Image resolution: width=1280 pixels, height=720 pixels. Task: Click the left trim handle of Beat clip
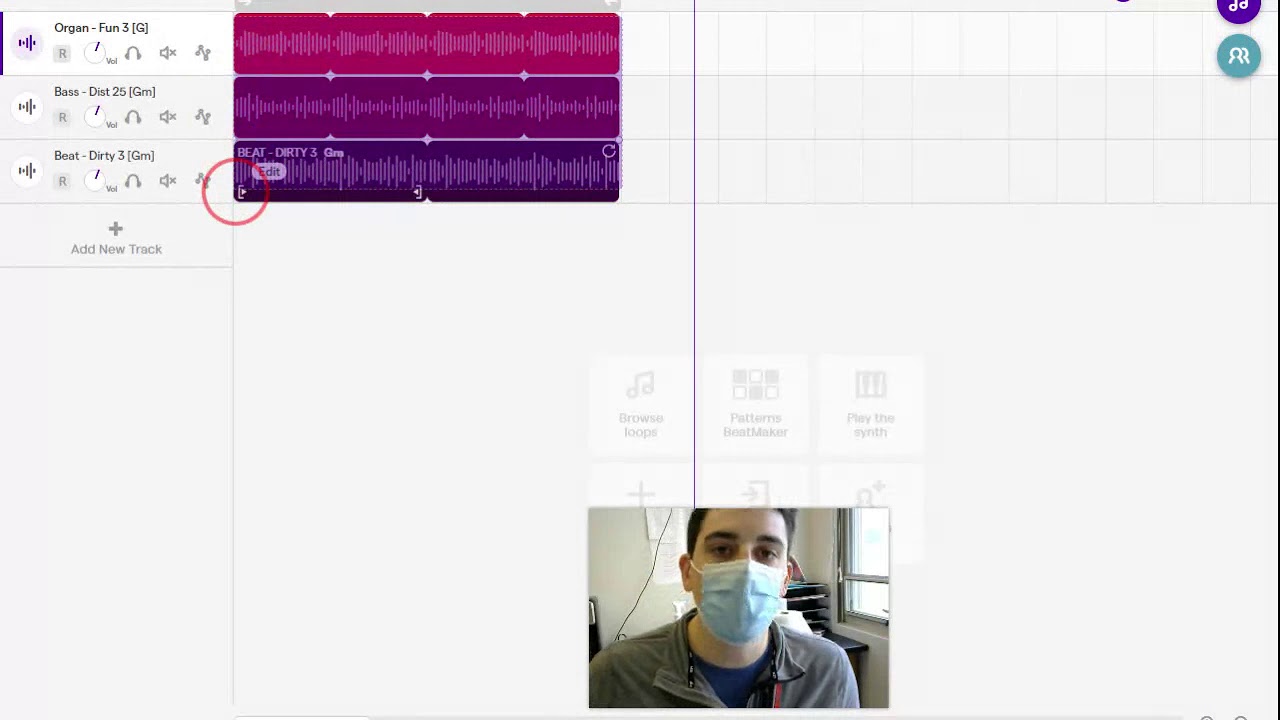242,192
